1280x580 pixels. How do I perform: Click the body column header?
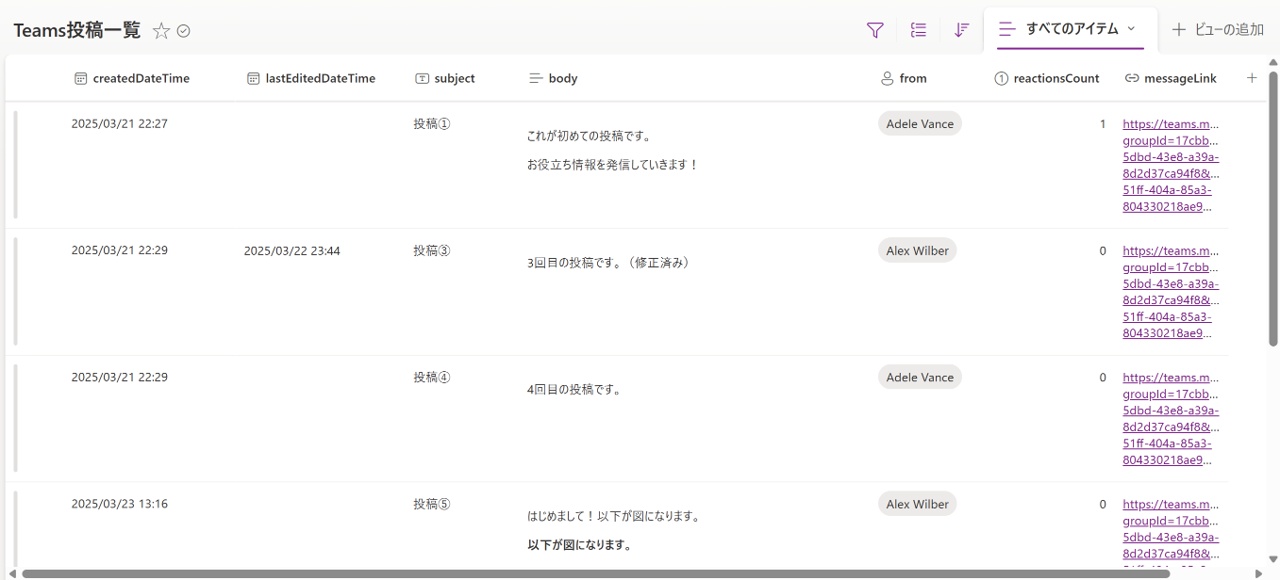562,78
